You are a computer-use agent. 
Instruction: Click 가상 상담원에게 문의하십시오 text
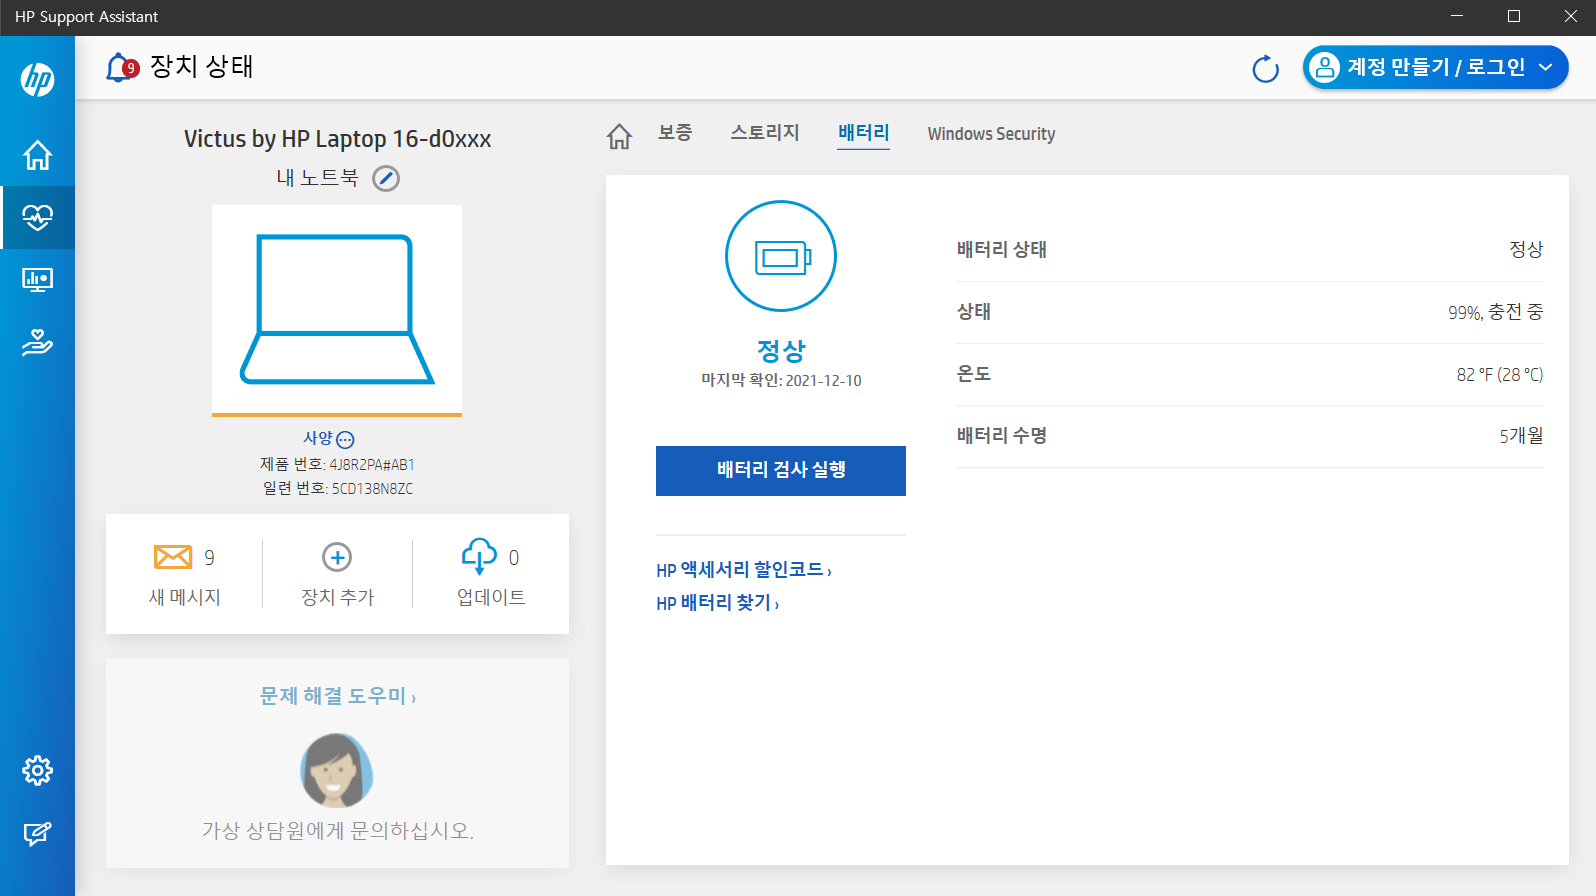pyautogui.click(x=337, y=831)
